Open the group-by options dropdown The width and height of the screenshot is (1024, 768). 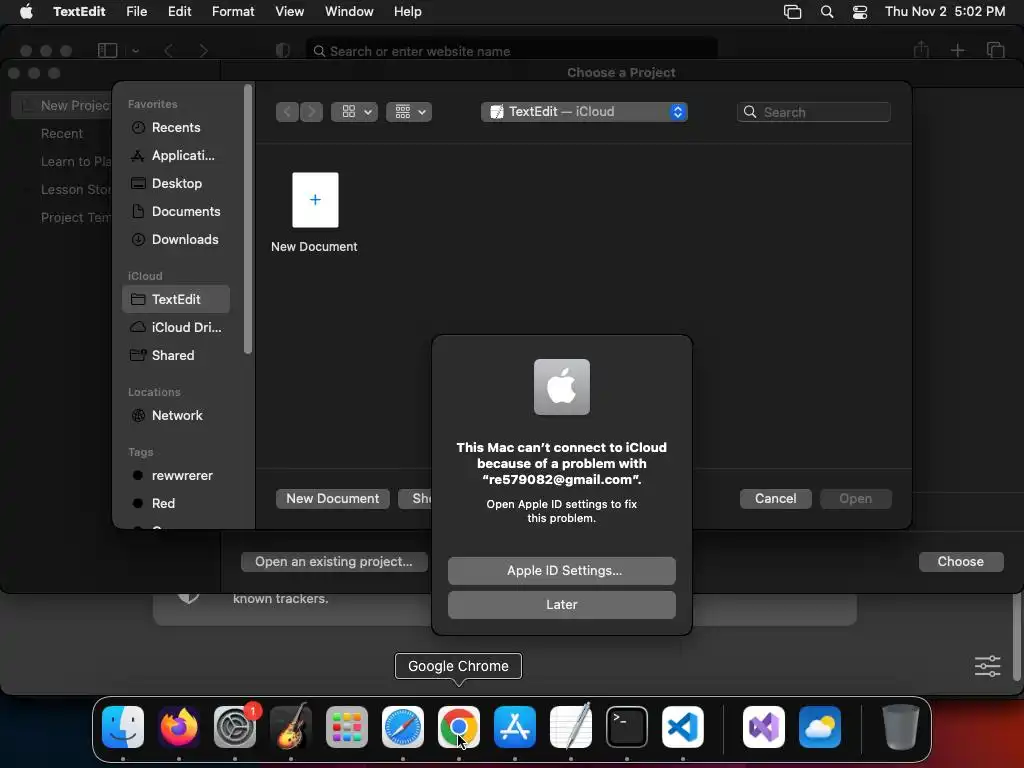point(409,112)
